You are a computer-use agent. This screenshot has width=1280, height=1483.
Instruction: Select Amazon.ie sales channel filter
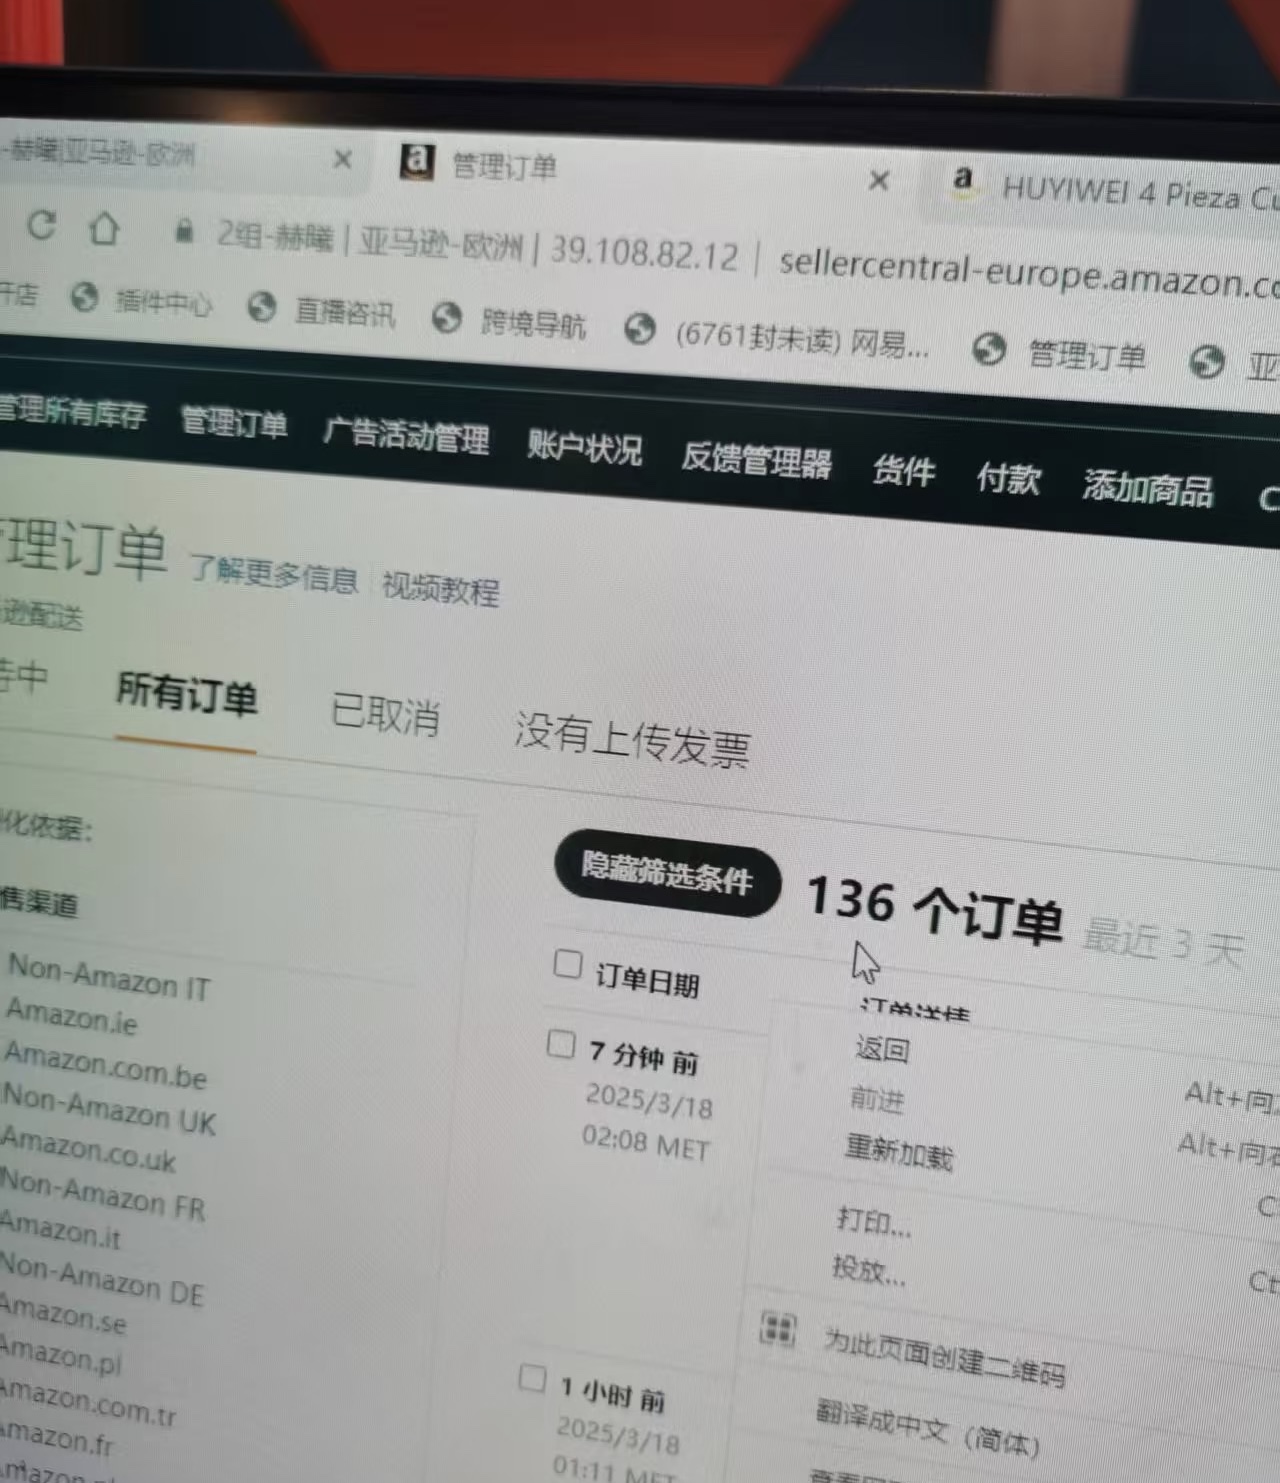pyautogui.click(x=72, y=1016)
